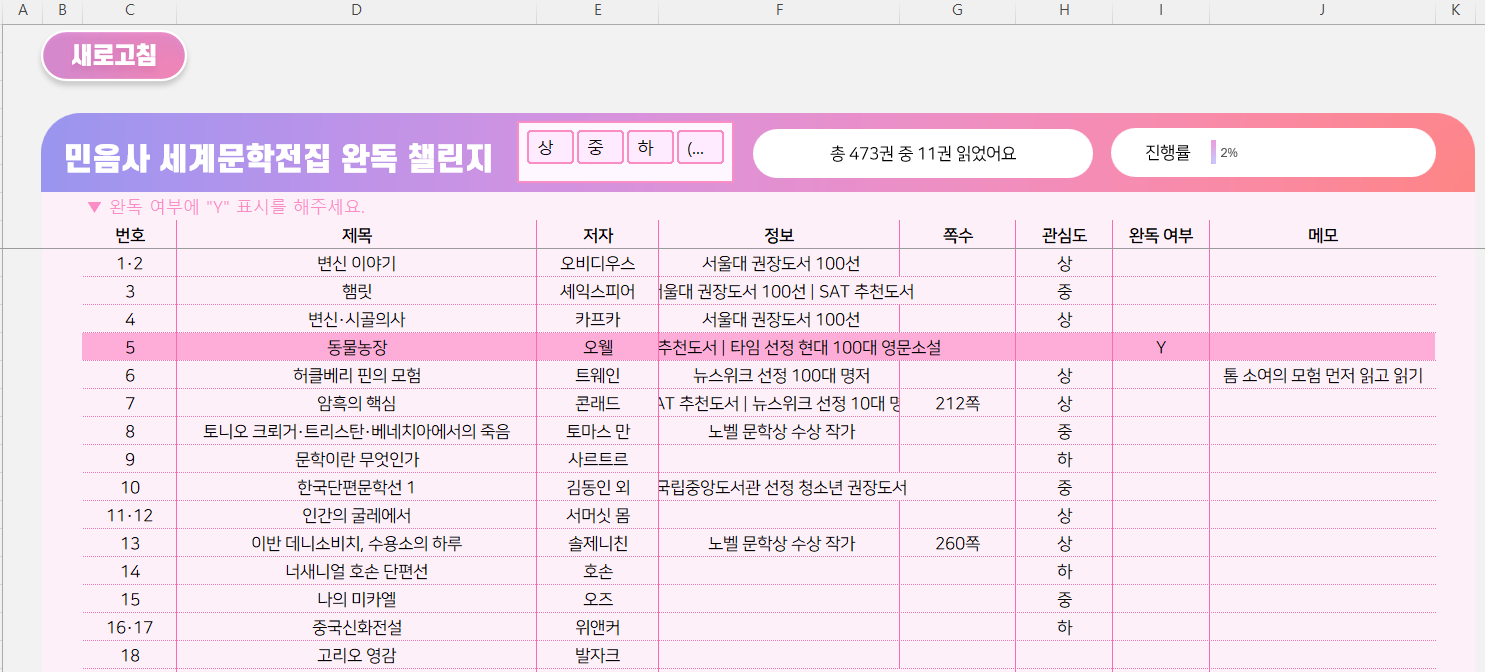1485x672 pixels.
Task: Click the 메모 note for 허클베리 핀의 모험
Action: tap(1322, 375)
